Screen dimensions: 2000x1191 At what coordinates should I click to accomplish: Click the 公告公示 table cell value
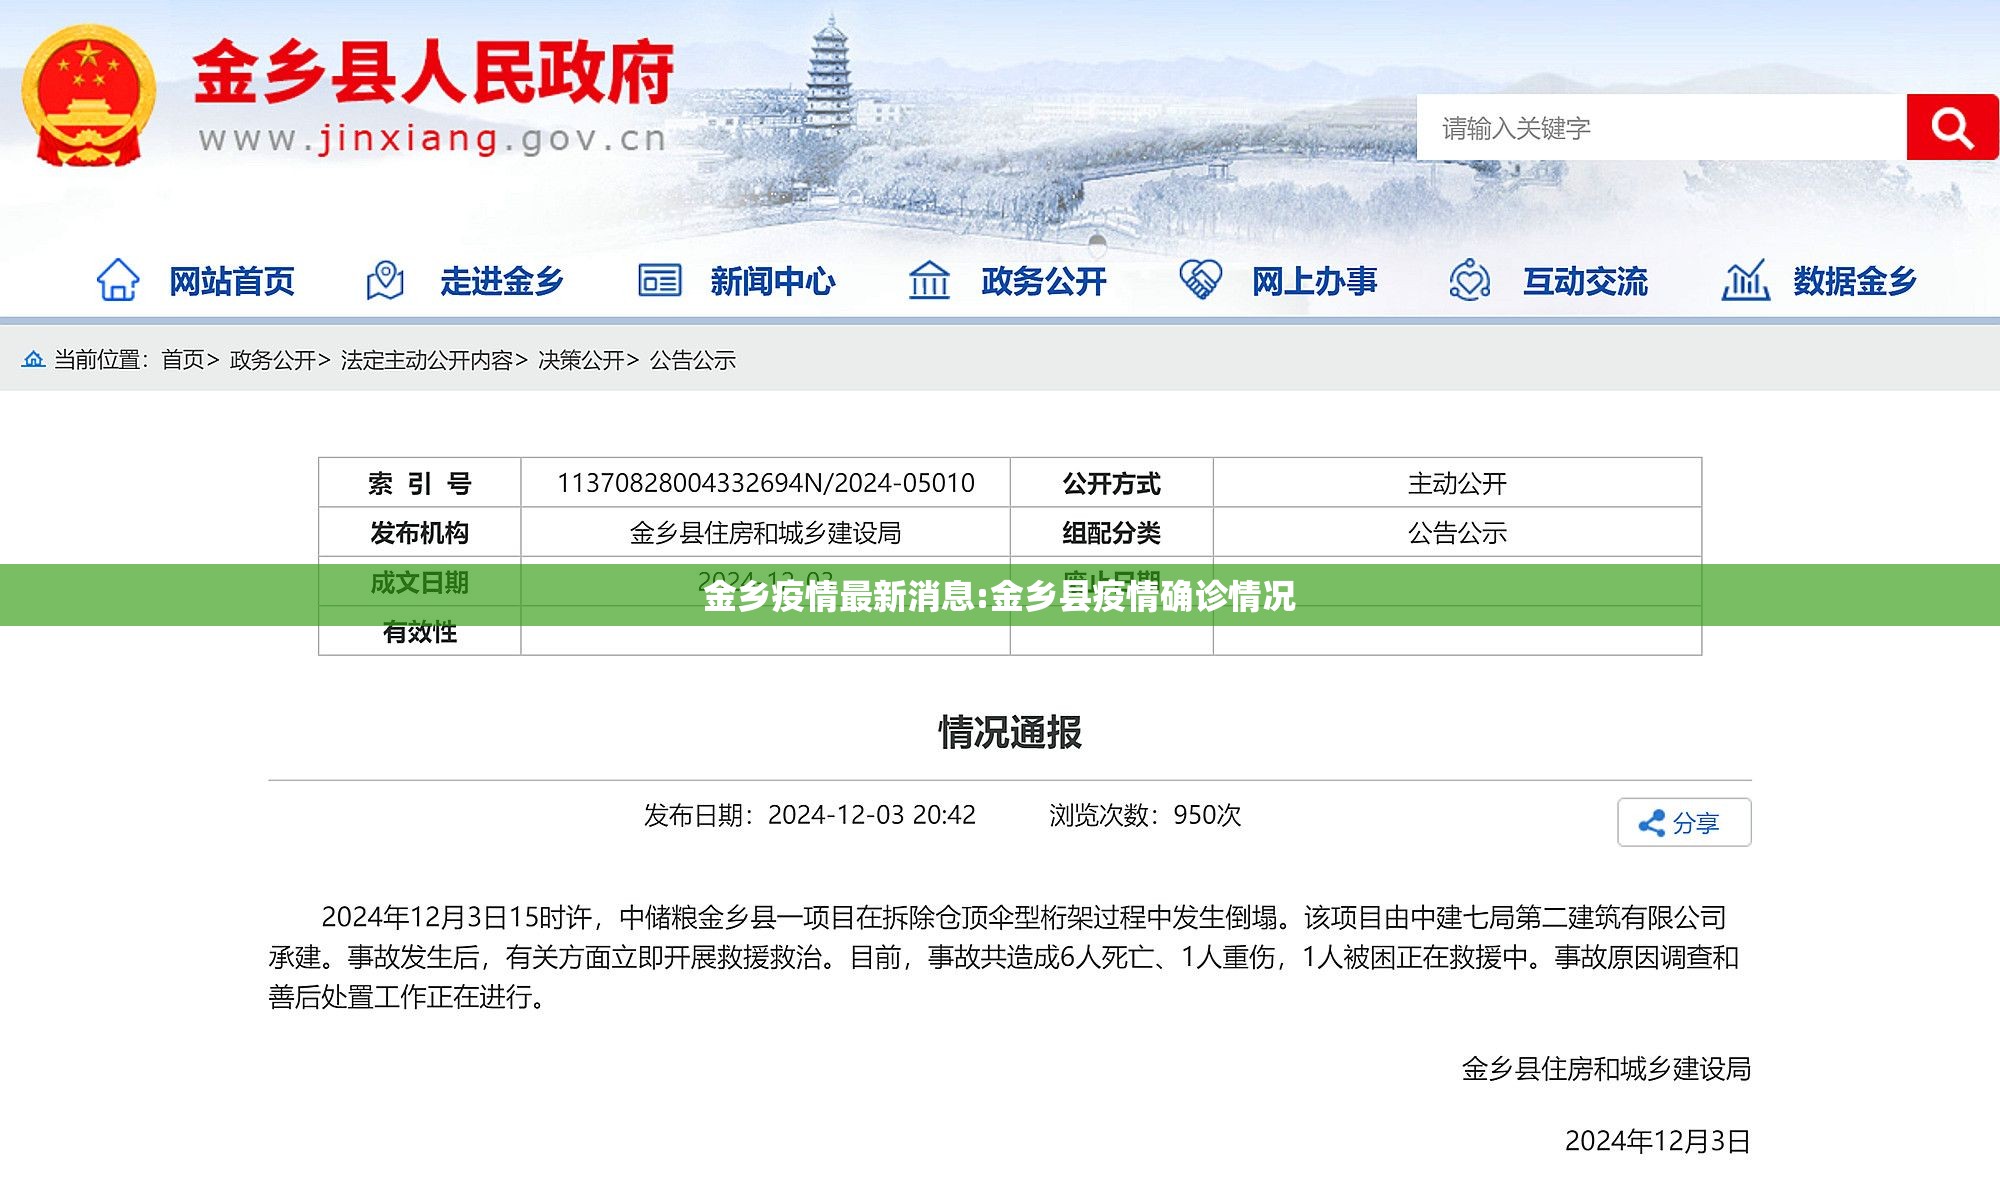(1457, 533)
